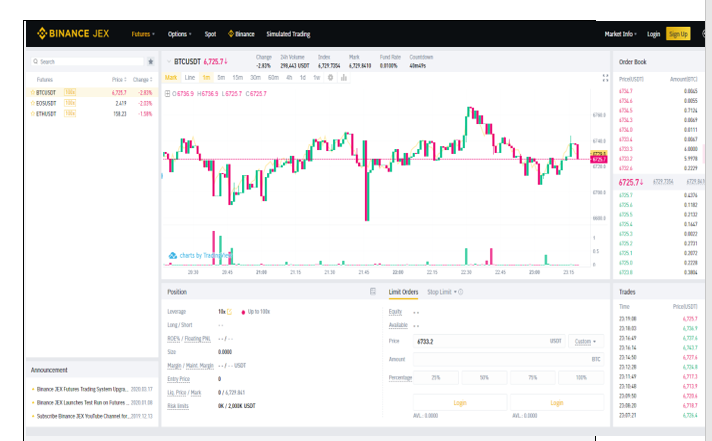
Task: Select the 15m chart interval
Action: click(237, 78)
